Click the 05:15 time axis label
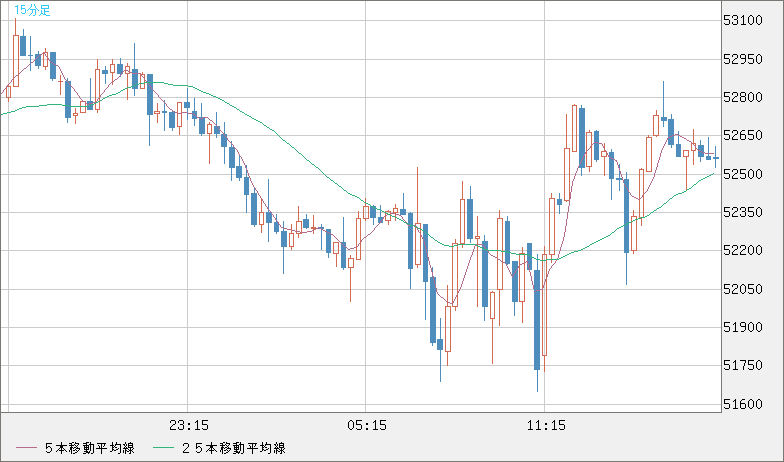Screen dimensions: 784x462 pyautogui.click(x=366, y=426)
